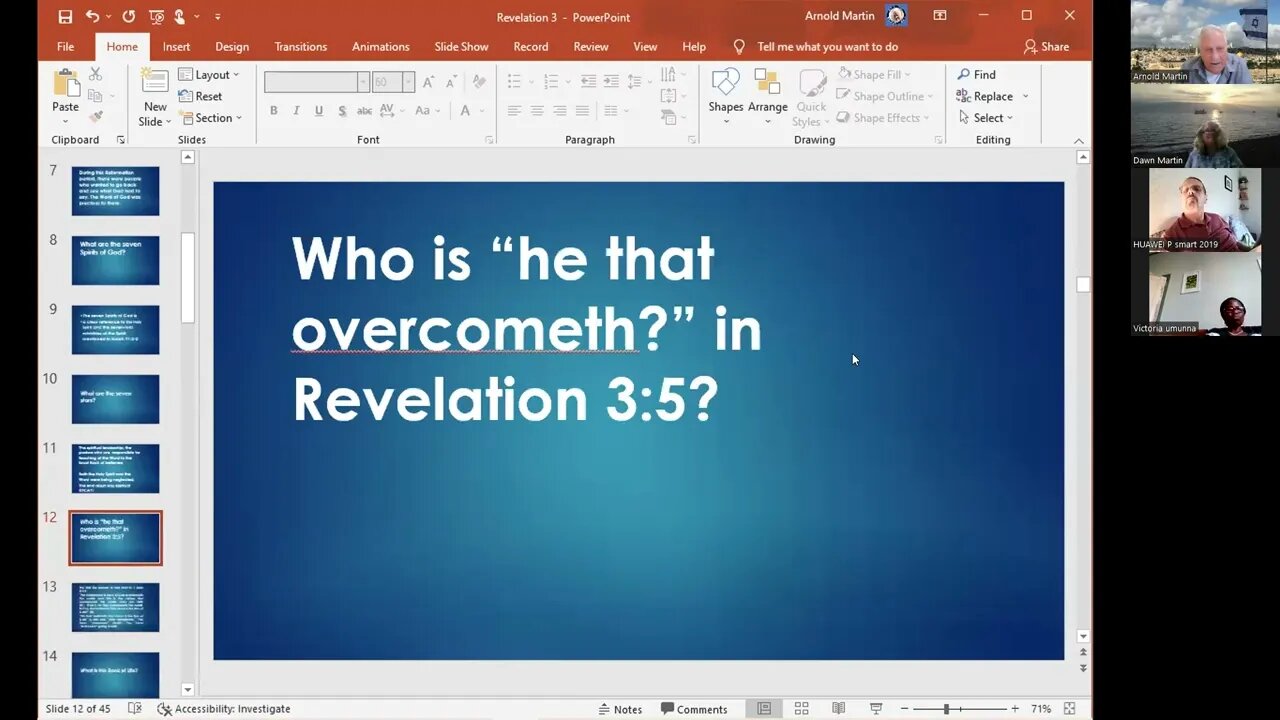
Task: Open the Select dropdown
Action: [984, 118]
